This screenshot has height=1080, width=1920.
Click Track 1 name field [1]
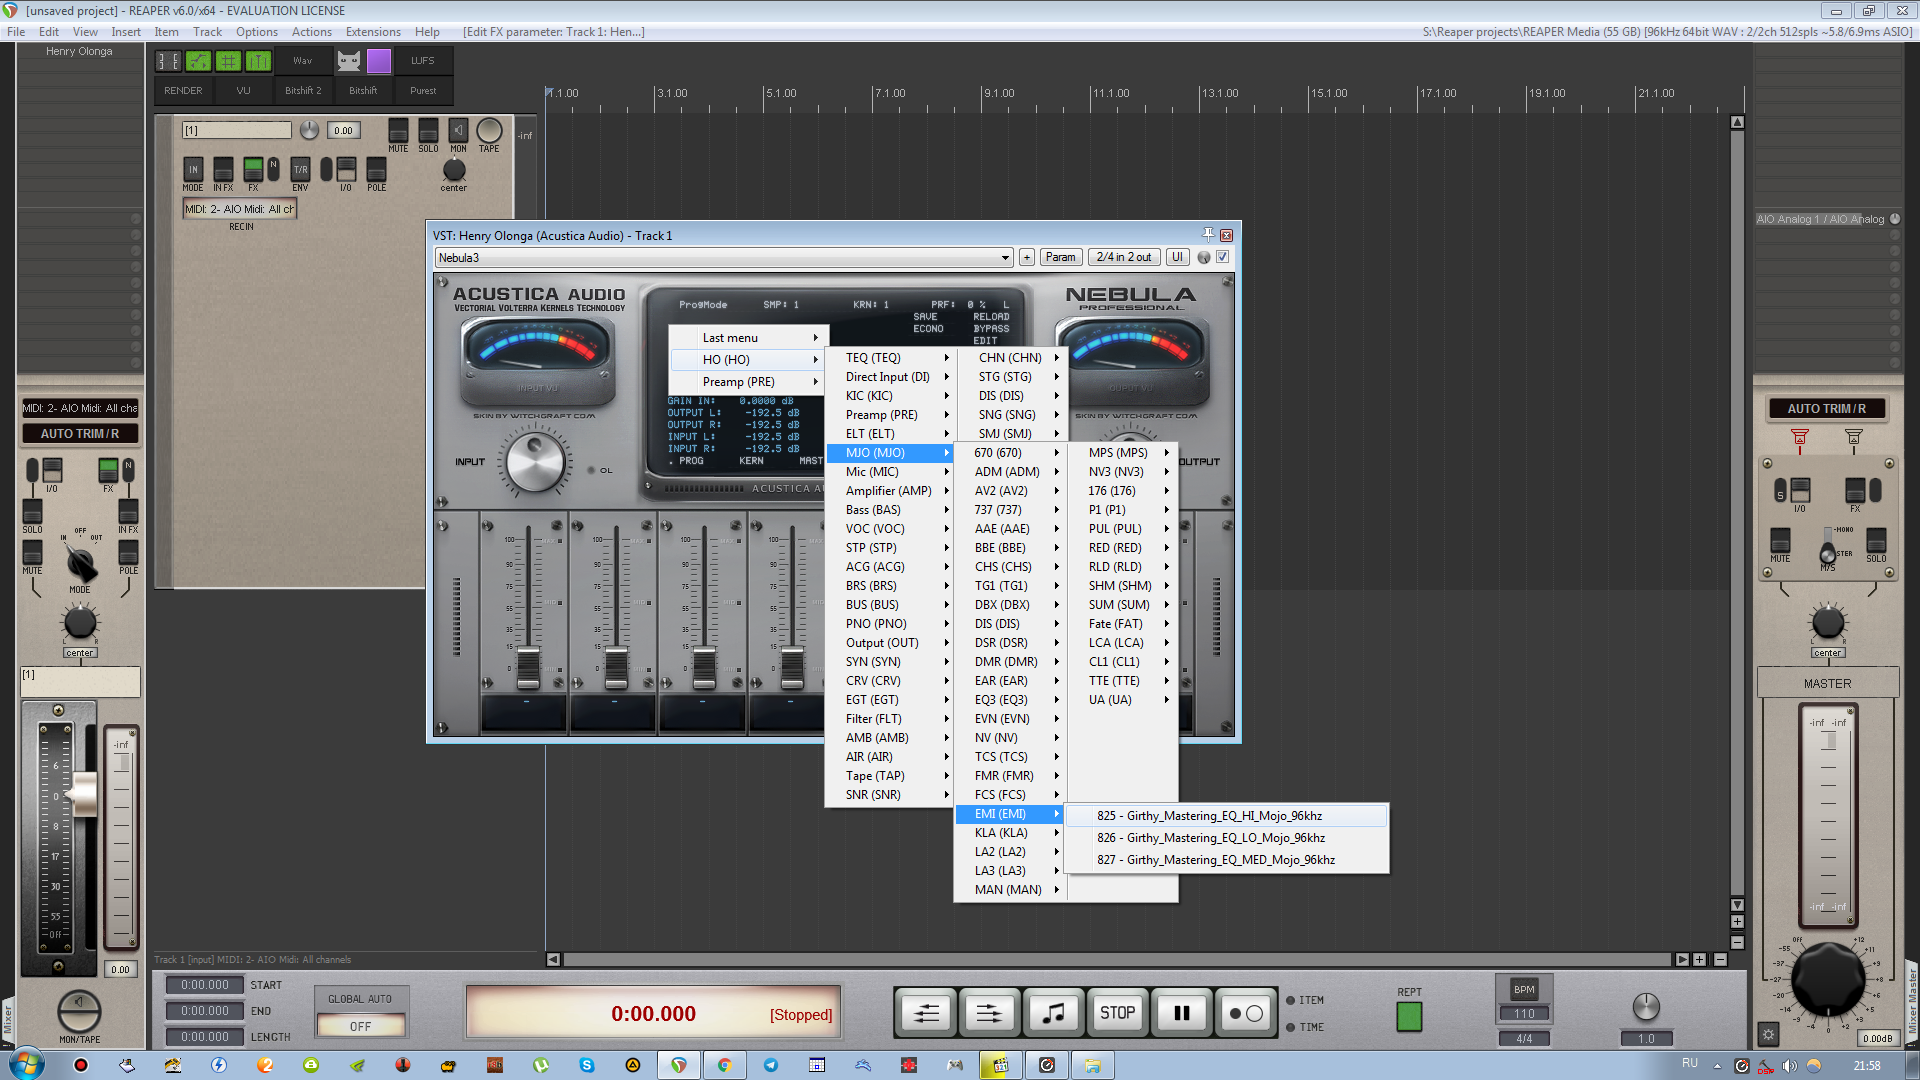coord(237,130)
